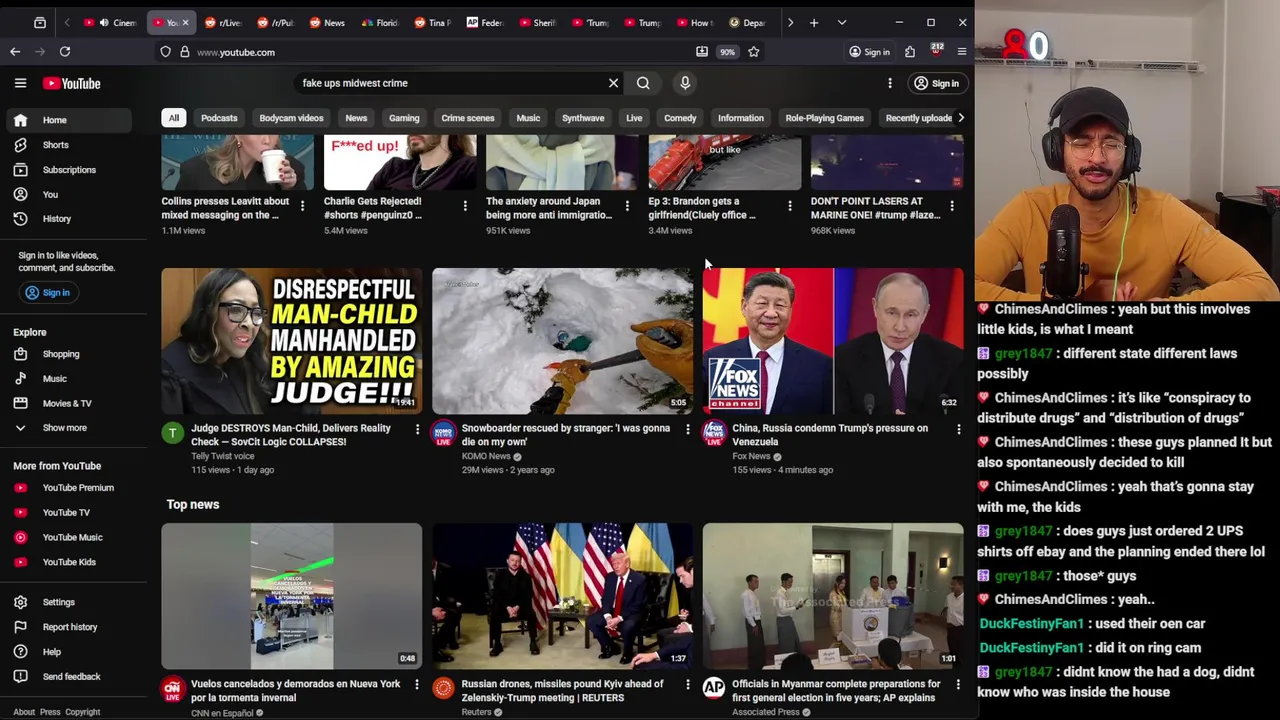Click the YouTube logo
The width and height of the screenshot is (1280, 720).
(71, 83)
